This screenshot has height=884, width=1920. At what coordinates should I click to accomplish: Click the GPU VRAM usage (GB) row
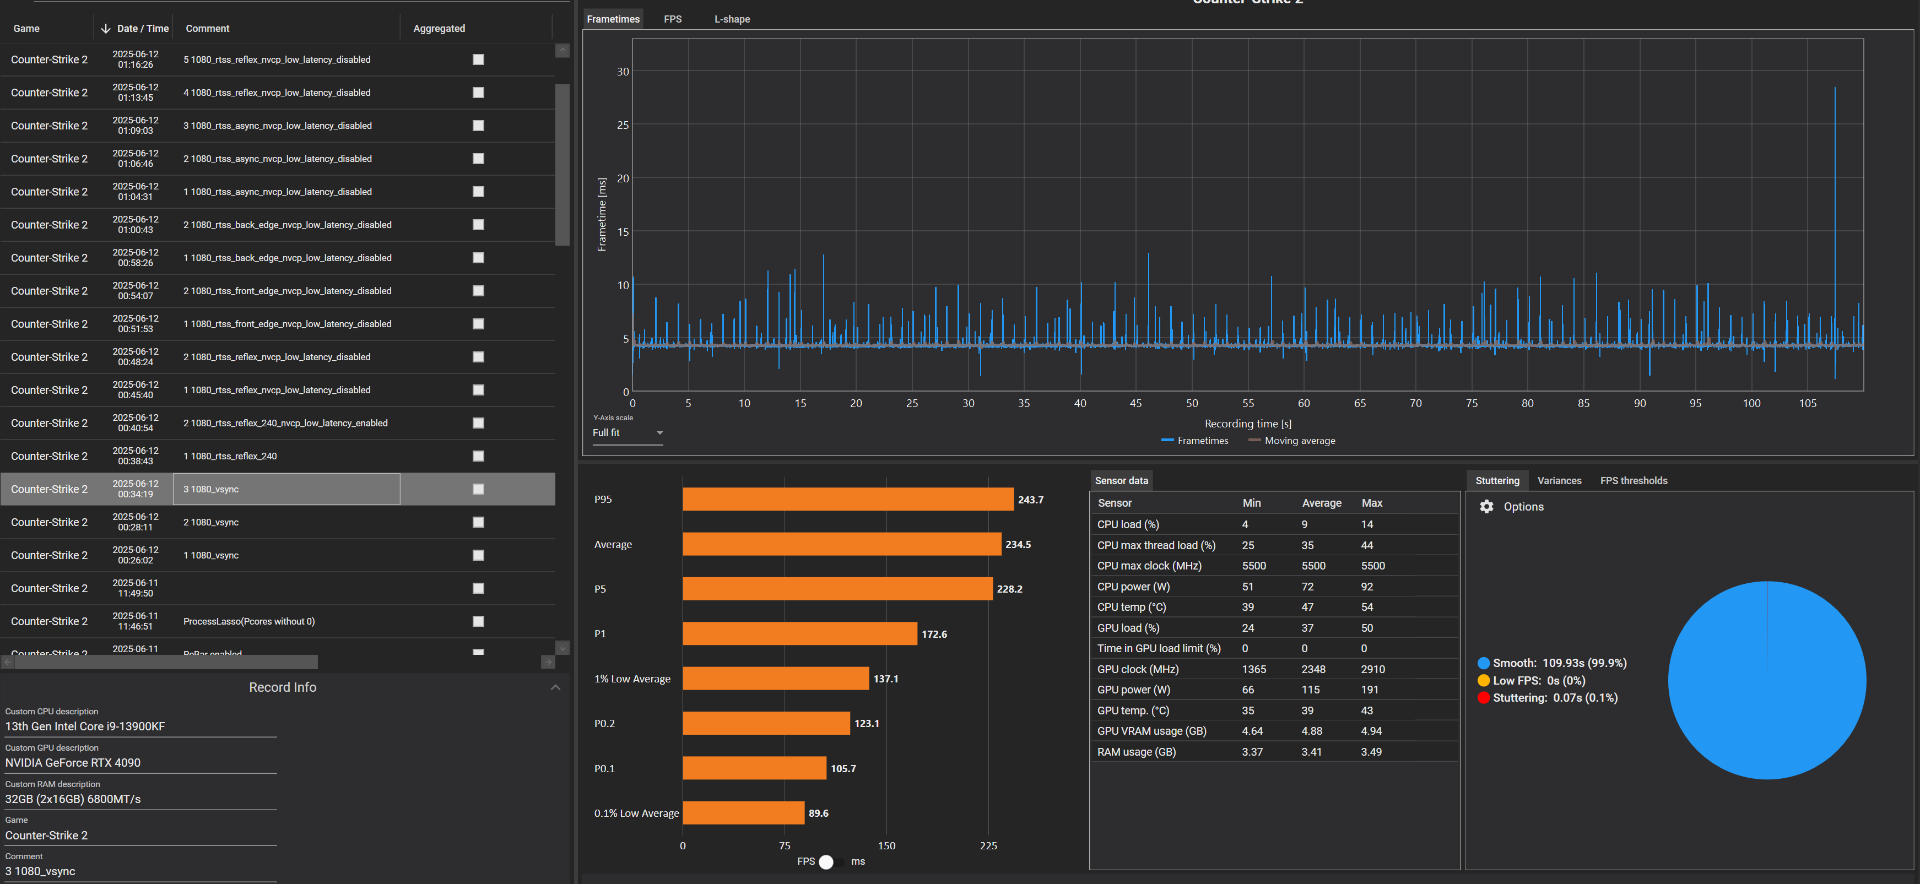pyautogui.click(x=1274, y=731)
